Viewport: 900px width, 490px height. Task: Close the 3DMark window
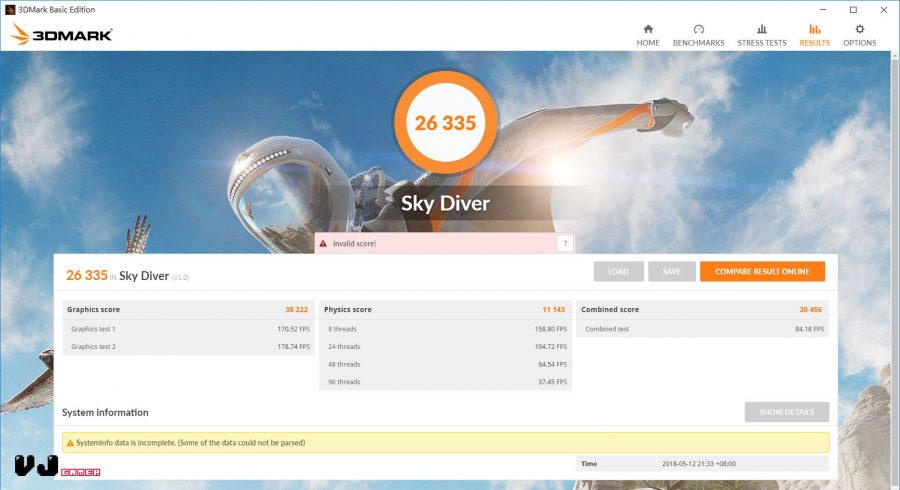click(x=884, y=9)
